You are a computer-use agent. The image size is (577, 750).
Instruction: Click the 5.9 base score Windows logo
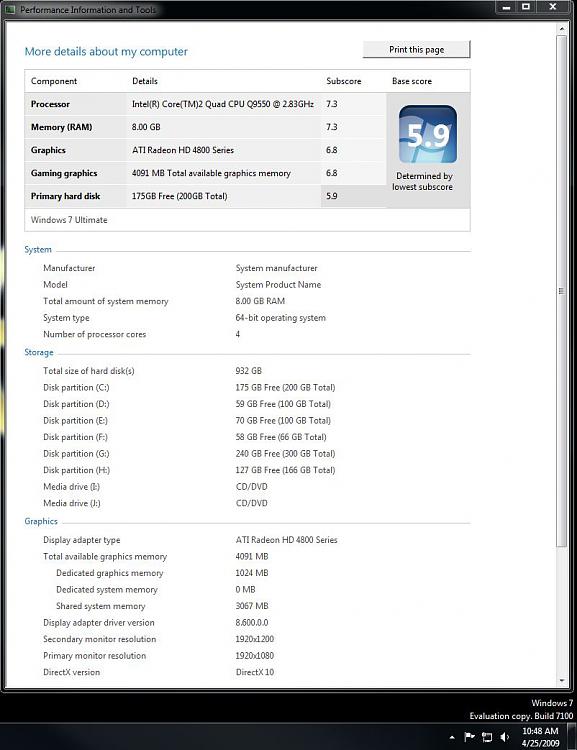tap(428, 134)
